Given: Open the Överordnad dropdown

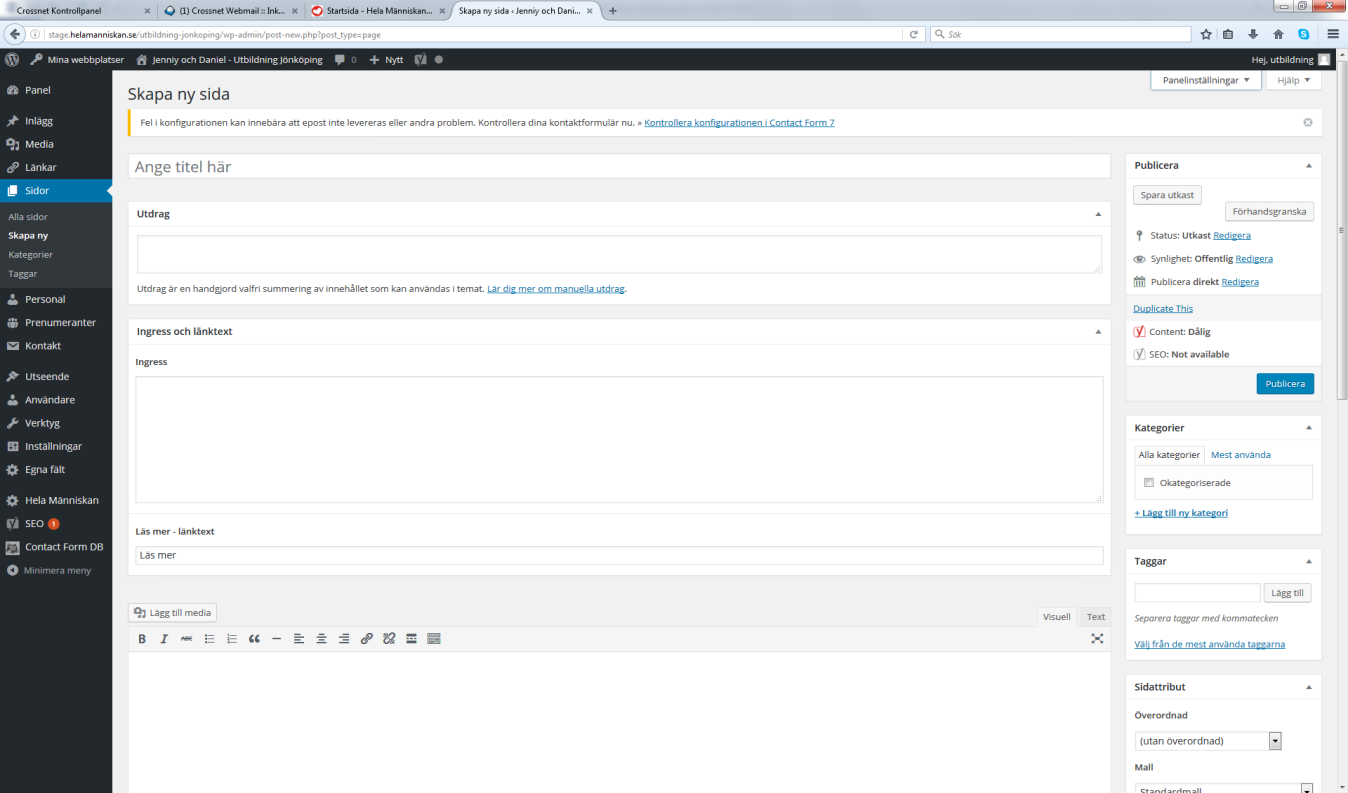Looking at the screenshot, I should 1208,741.
